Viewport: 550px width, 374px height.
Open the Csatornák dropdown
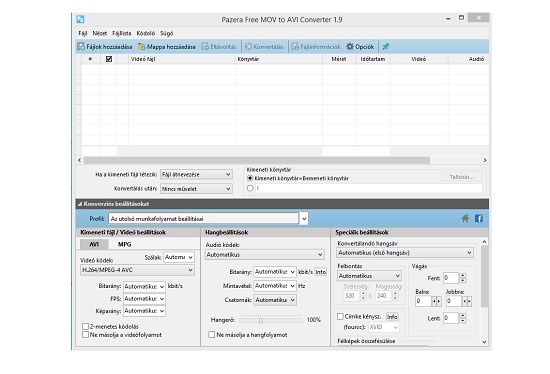tap(275, 300)
